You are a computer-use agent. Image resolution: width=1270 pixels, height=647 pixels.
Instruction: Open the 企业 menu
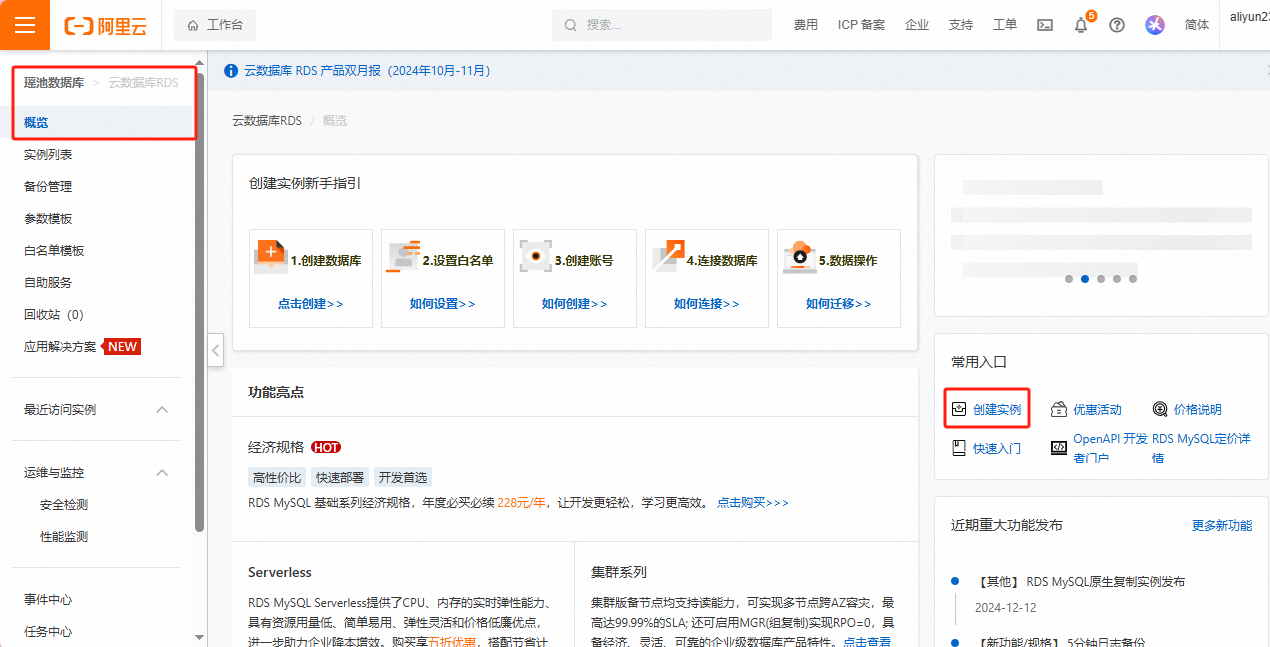click(916, 25)
